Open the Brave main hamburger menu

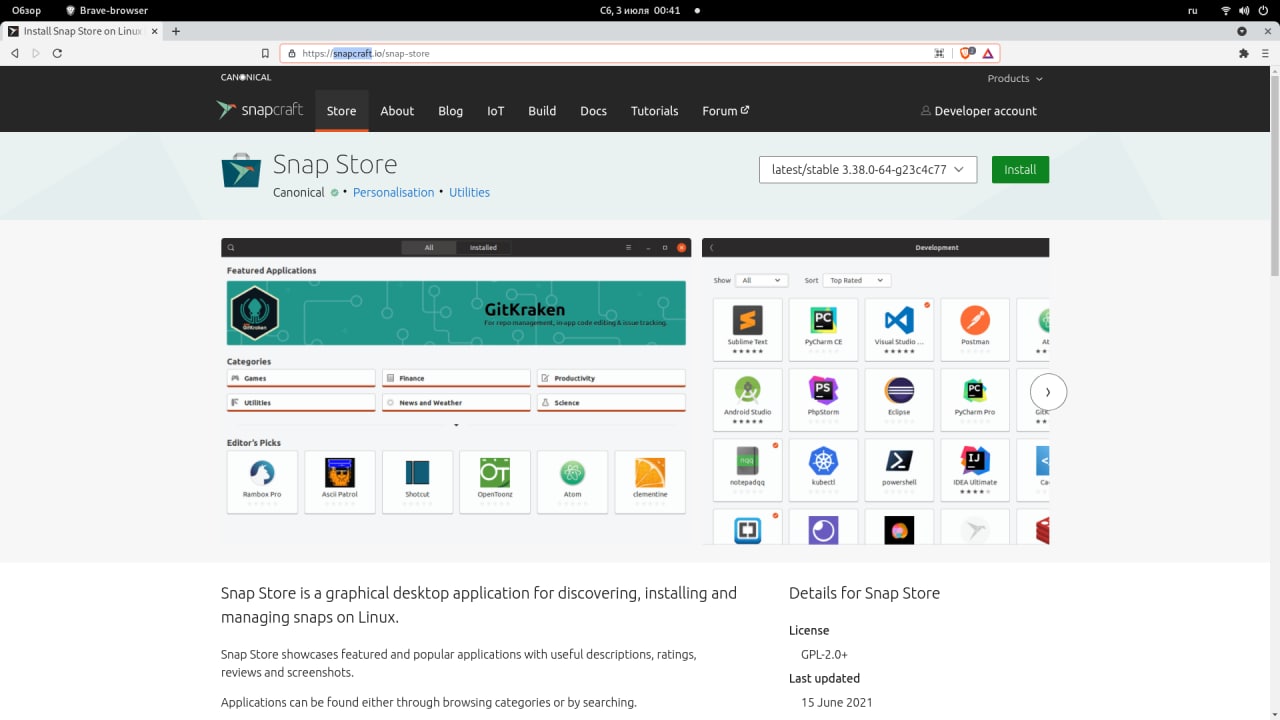click(x=1265, y=53)
